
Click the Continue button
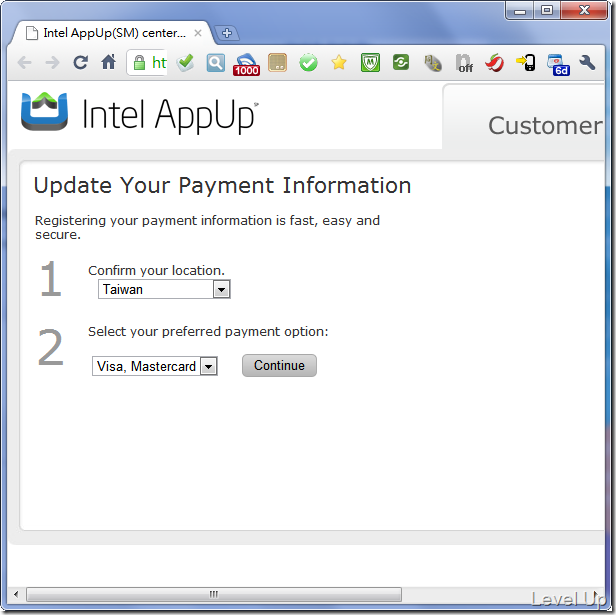pyautogui.click(x=279, y=365)
